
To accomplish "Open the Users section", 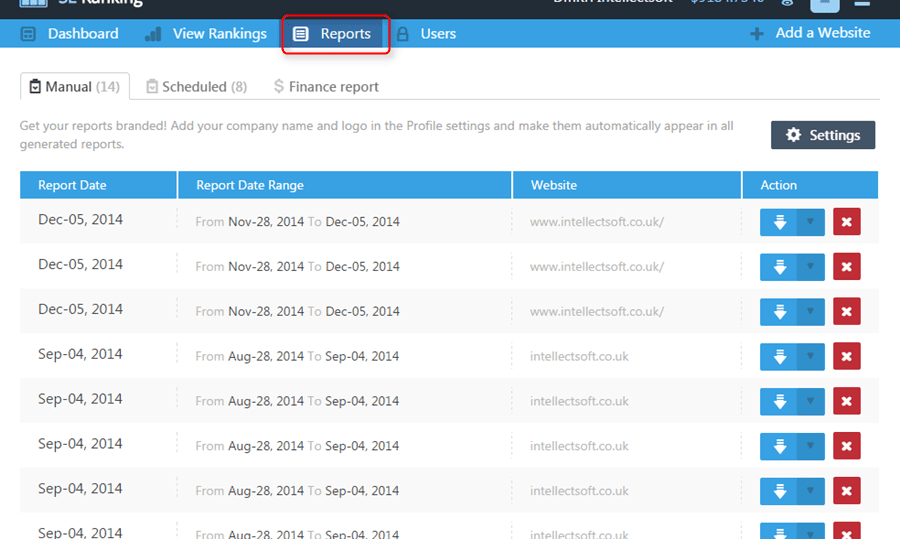I will click(x=426, y=33).
